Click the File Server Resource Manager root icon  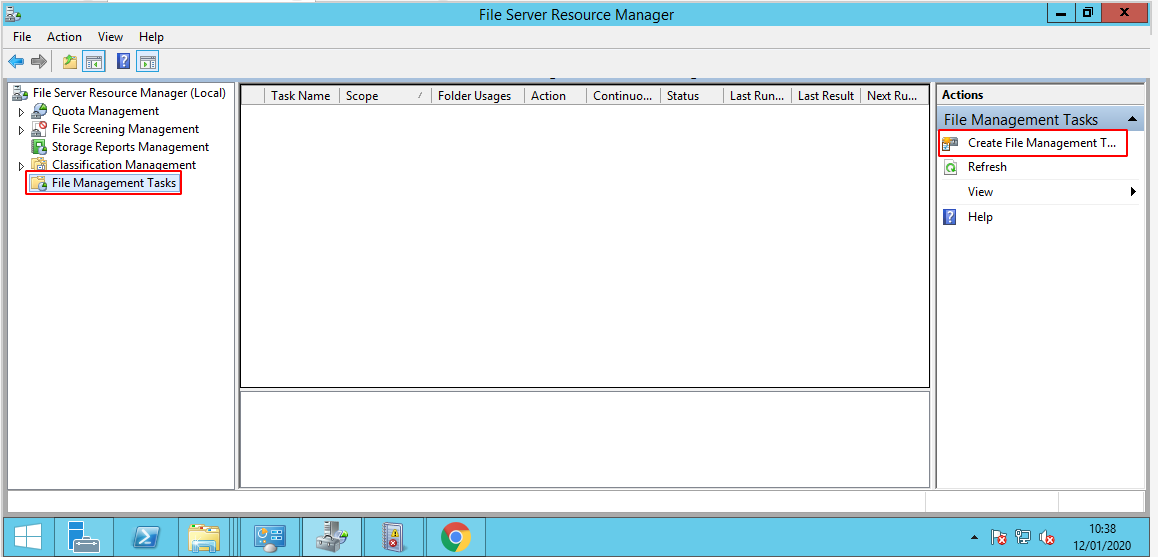21,93
